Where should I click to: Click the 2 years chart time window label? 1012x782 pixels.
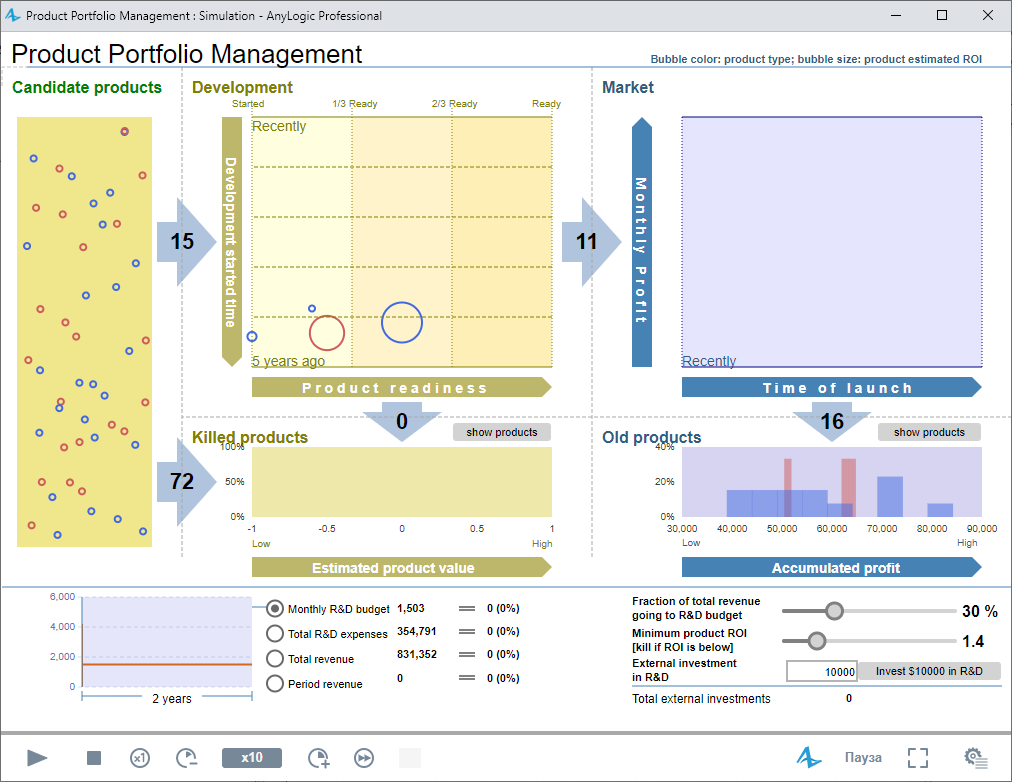pos(172,699)
